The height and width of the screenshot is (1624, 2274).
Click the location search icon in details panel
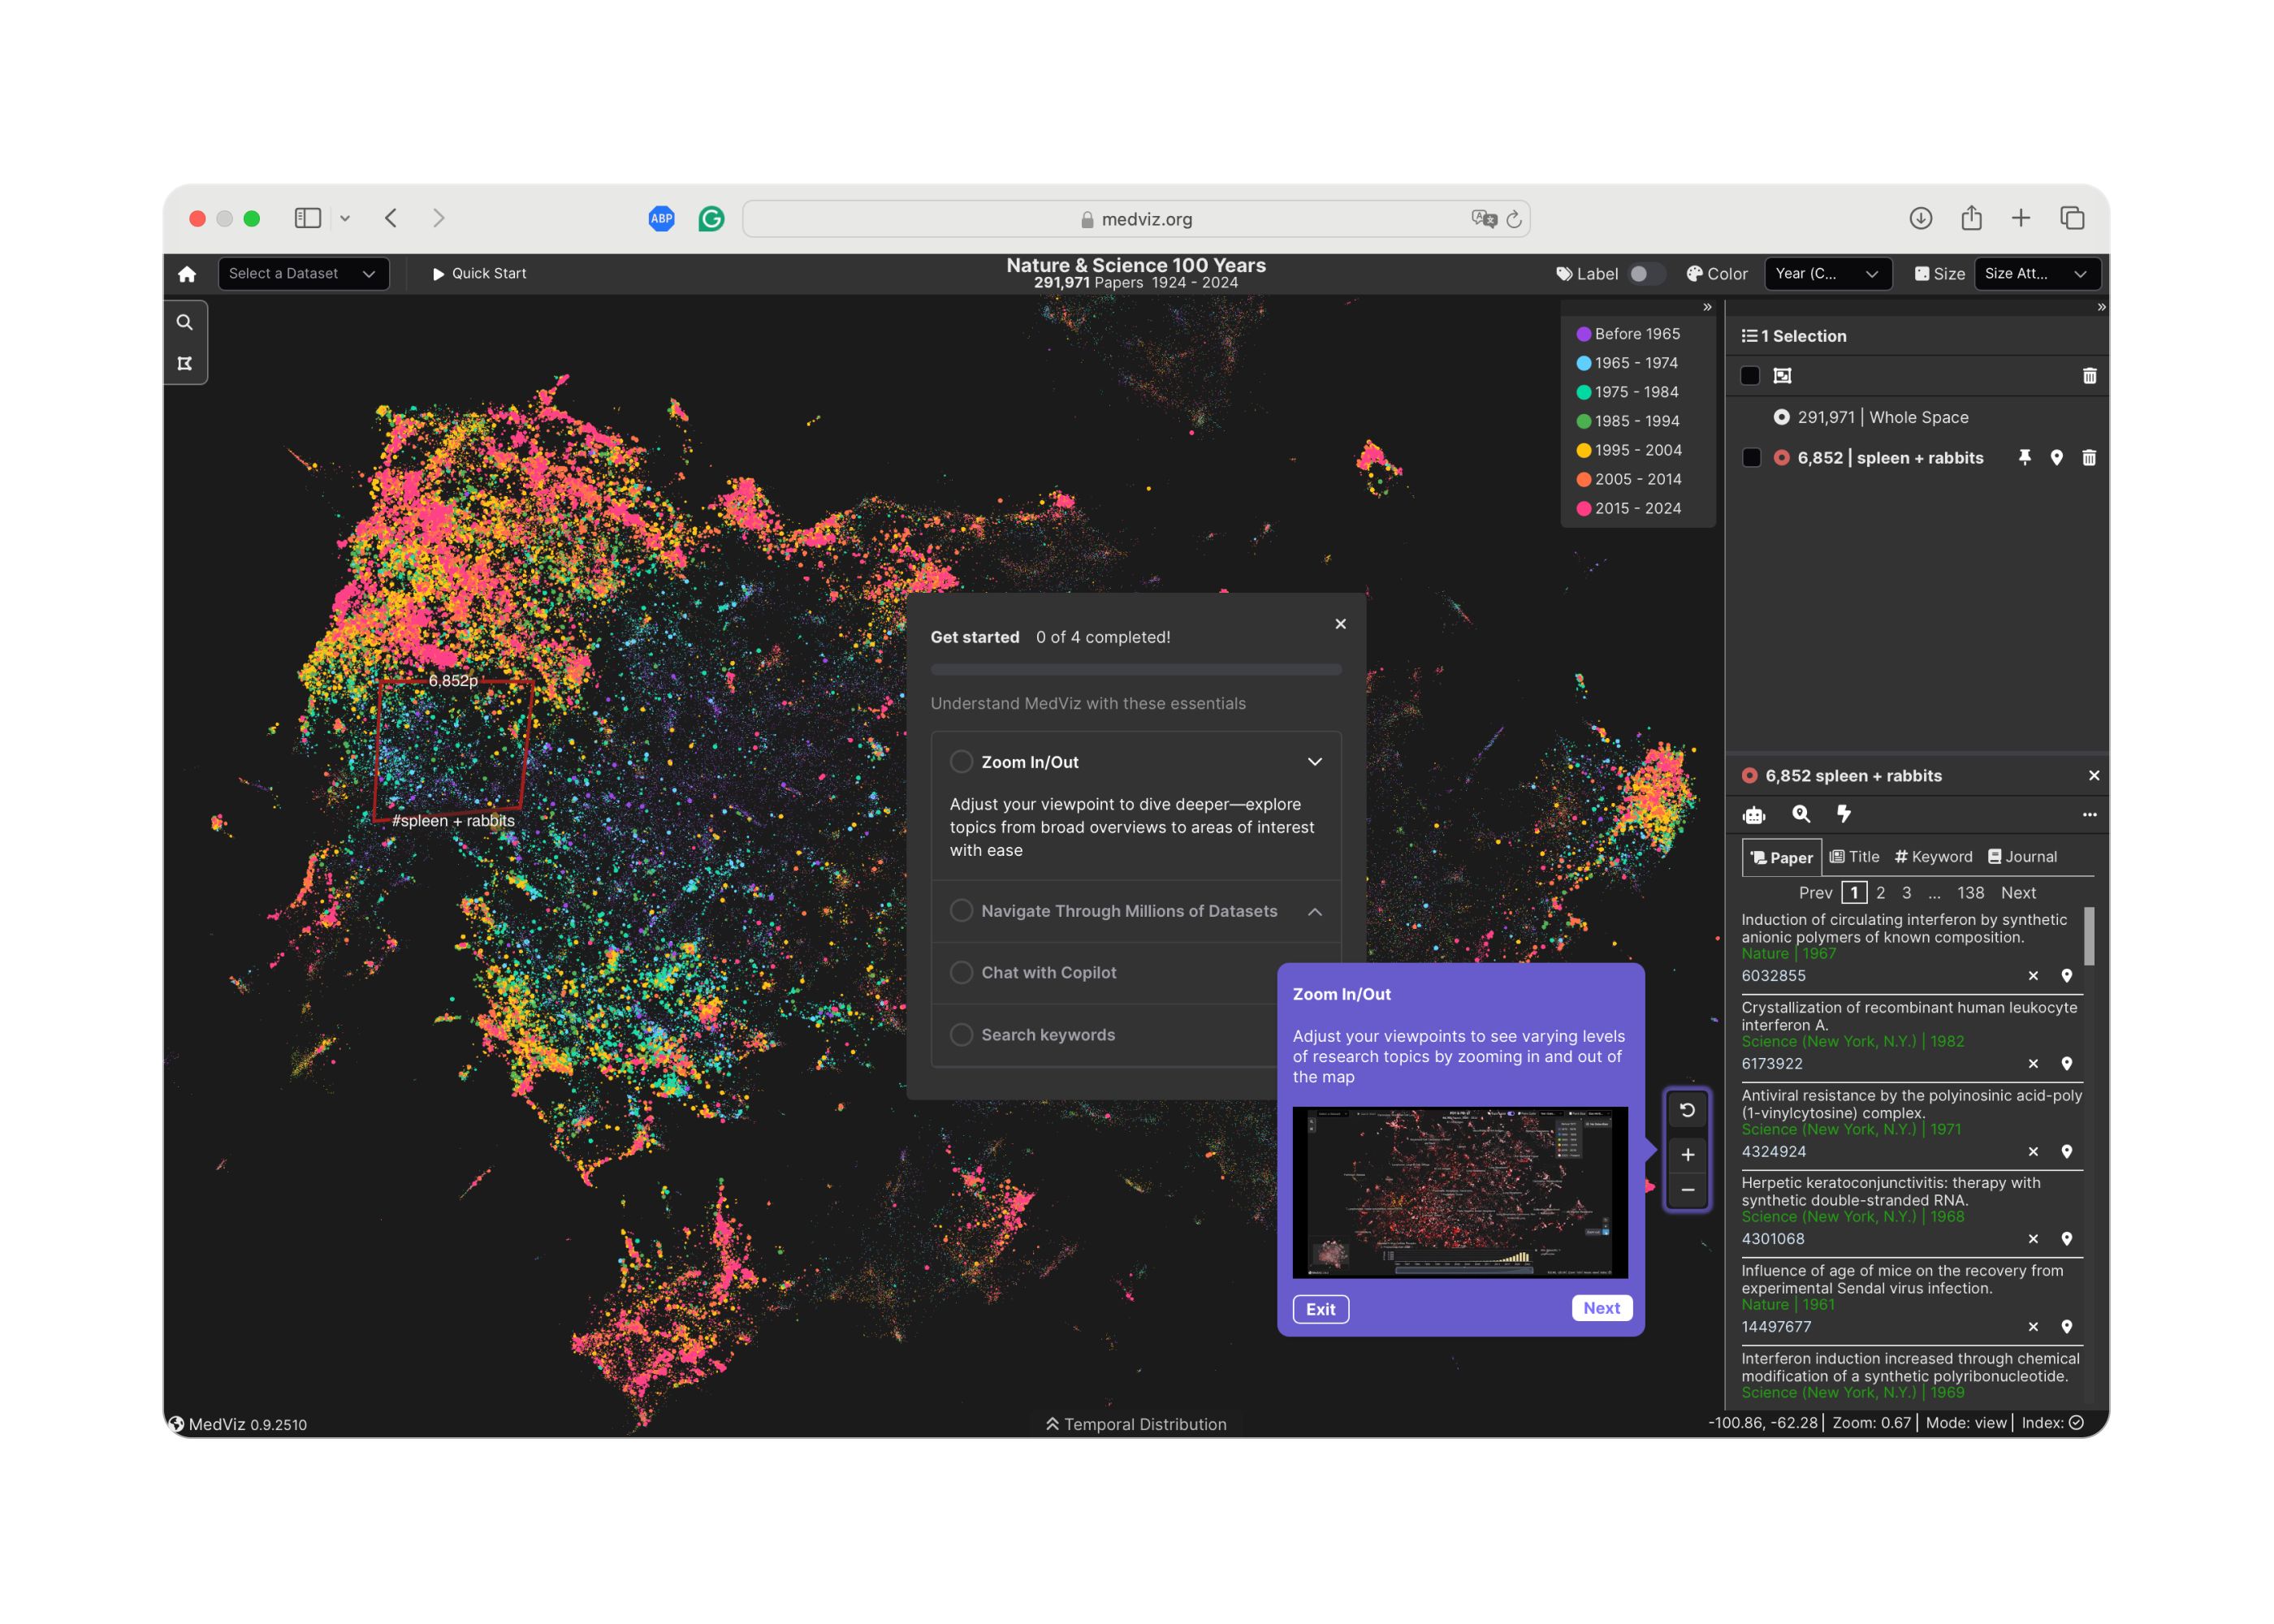pyautogui.click(x=1801, y=814)
